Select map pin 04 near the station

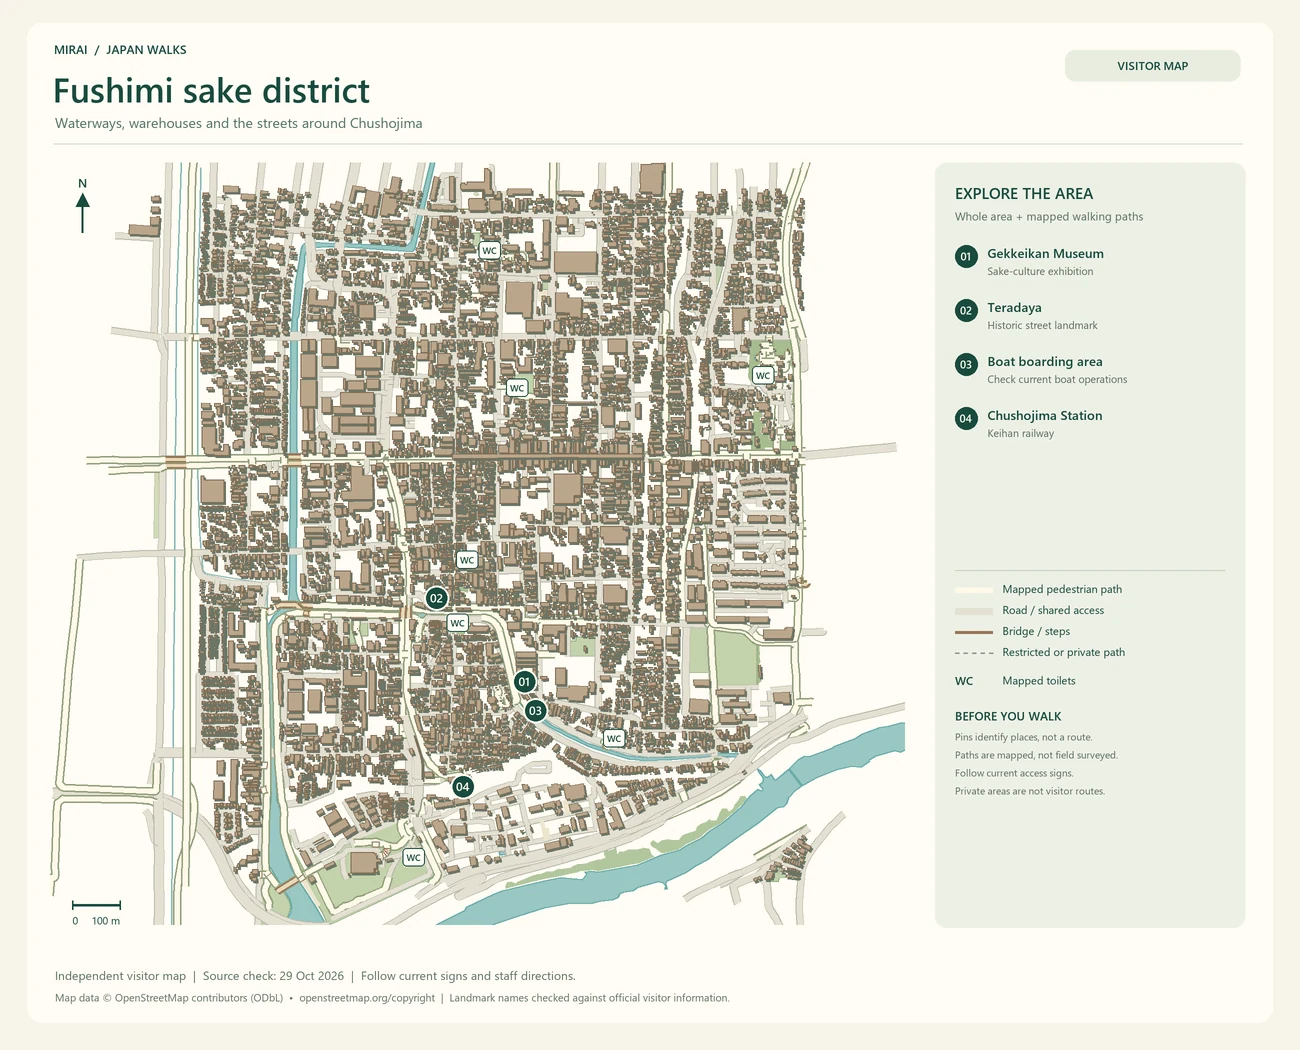(462, 787)
